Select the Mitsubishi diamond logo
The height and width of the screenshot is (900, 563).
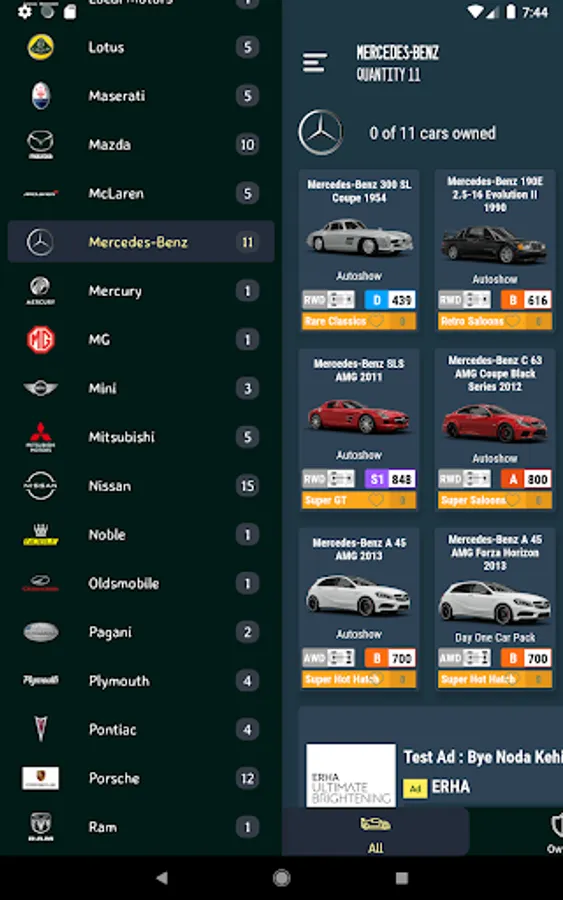pos(40,437)
